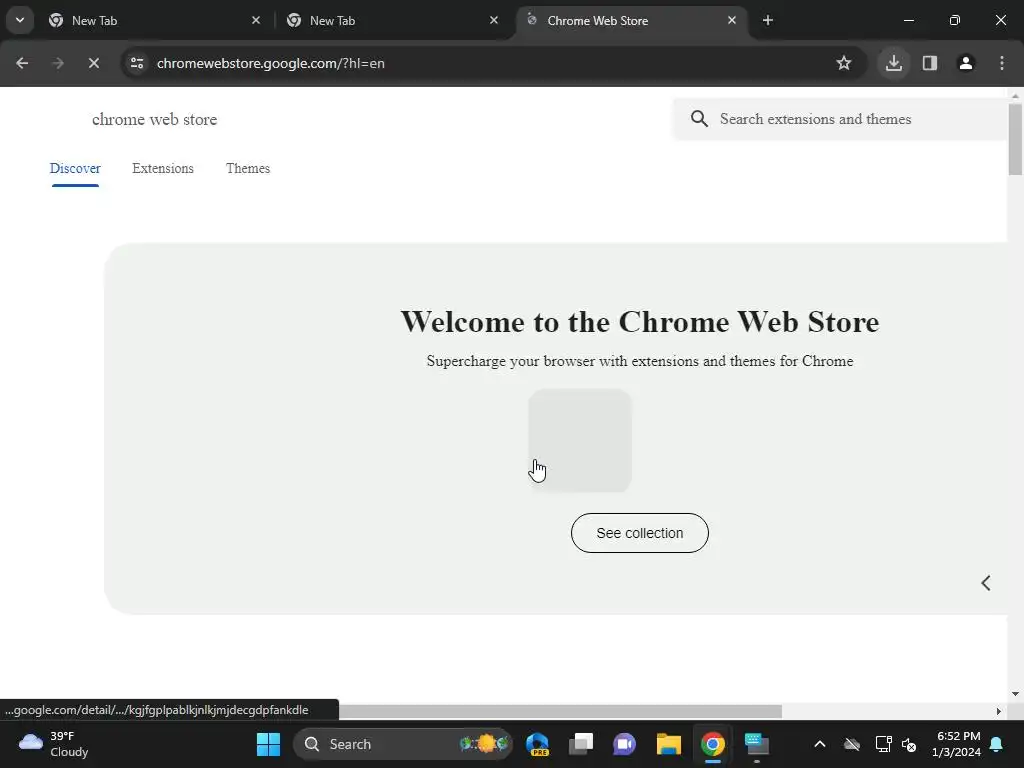Screen dimensions: 1024x768
Task: Click the OneDrive cloud tray icon
Action: 852,744
